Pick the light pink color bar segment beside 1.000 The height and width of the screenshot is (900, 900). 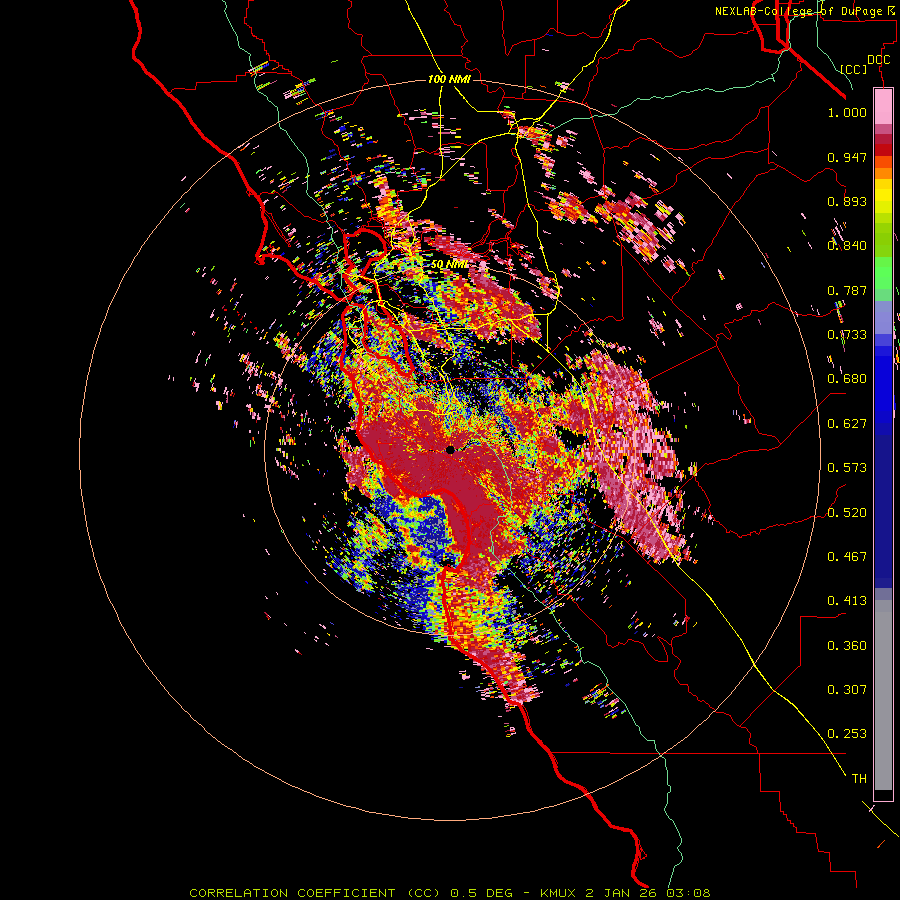883,106
